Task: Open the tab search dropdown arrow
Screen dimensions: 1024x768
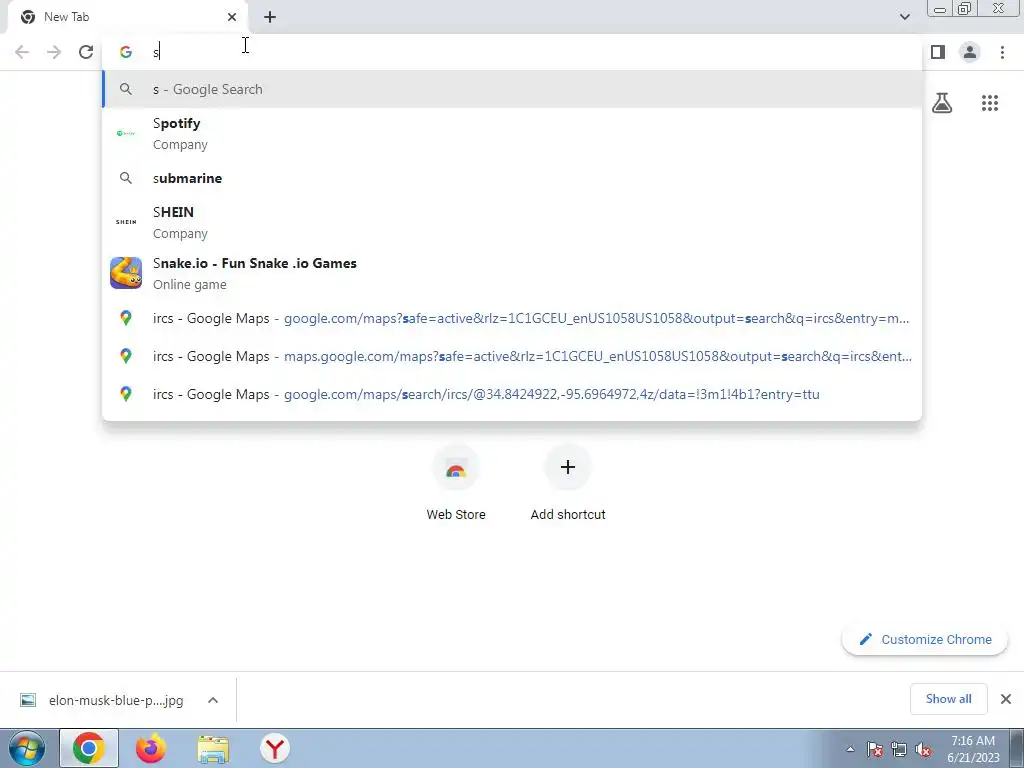Action: [x=904, y=17]
